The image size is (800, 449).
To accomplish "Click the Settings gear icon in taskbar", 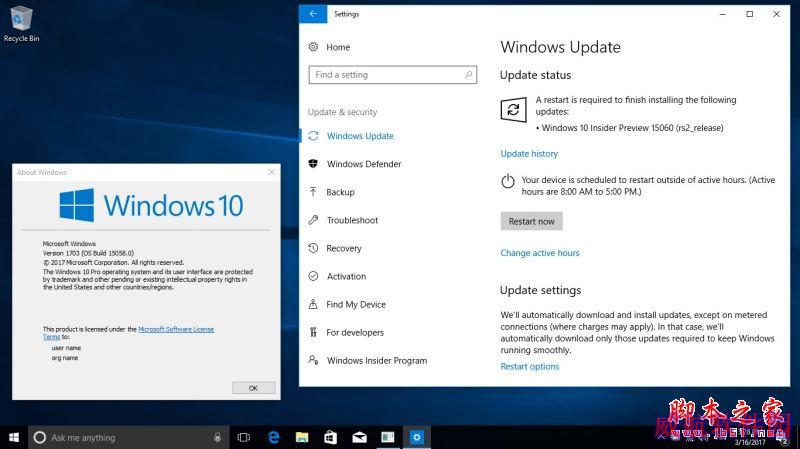I will click(417, 437).
